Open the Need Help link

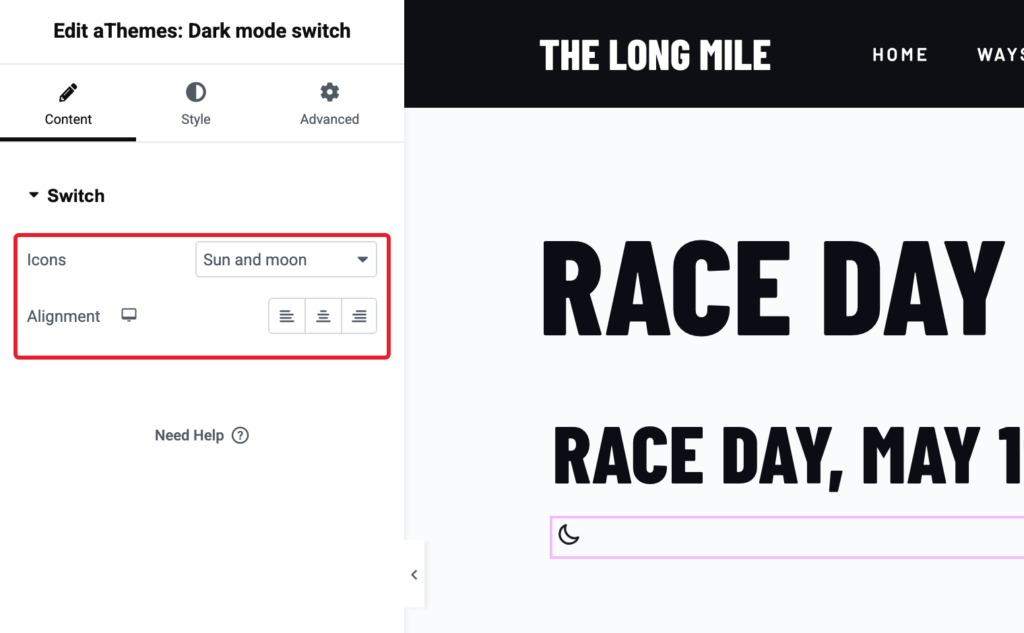(x=189, y=435)
